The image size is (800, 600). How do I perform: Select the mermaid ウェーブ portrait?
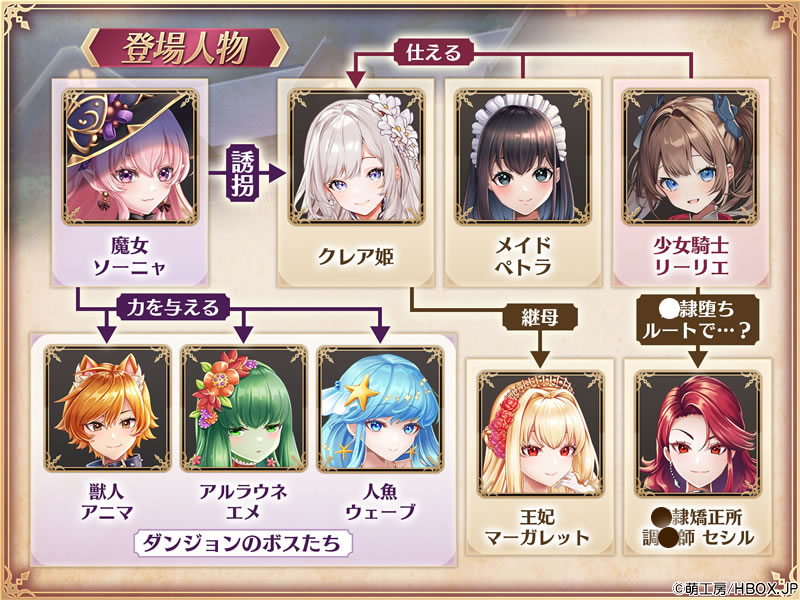tap(380, 408)
